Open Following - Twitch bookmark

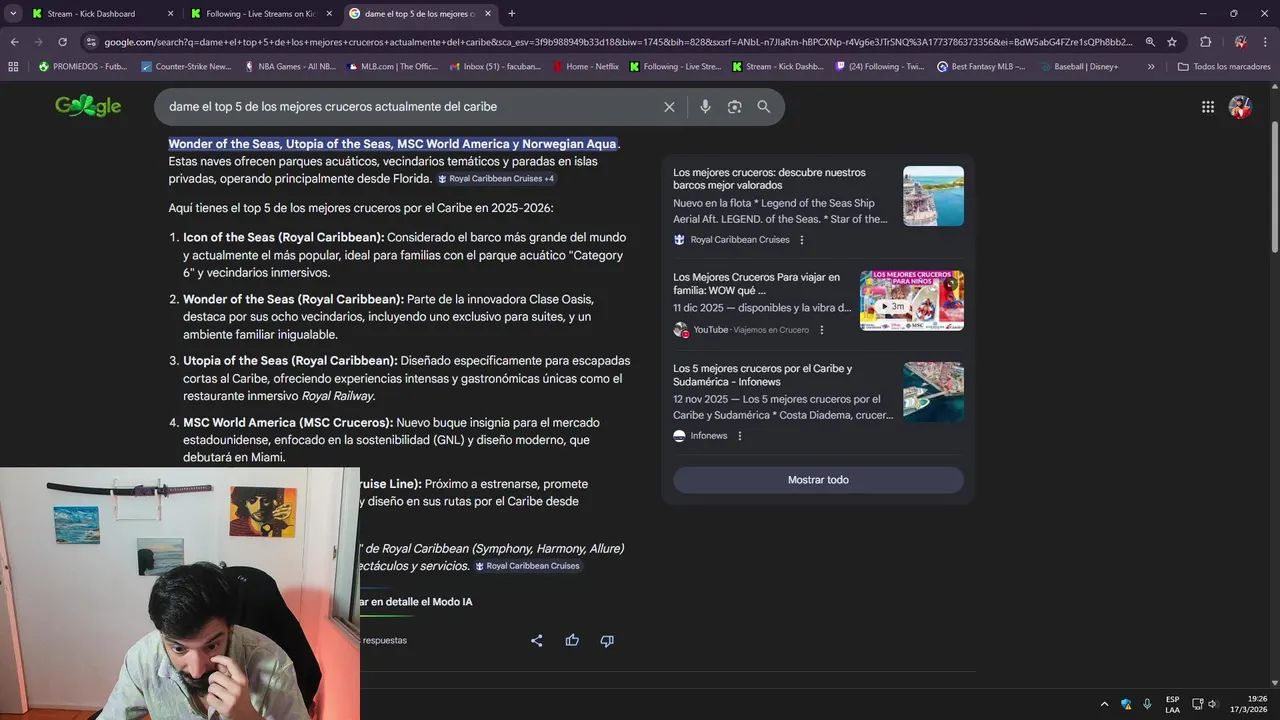[x=879, y=67]
